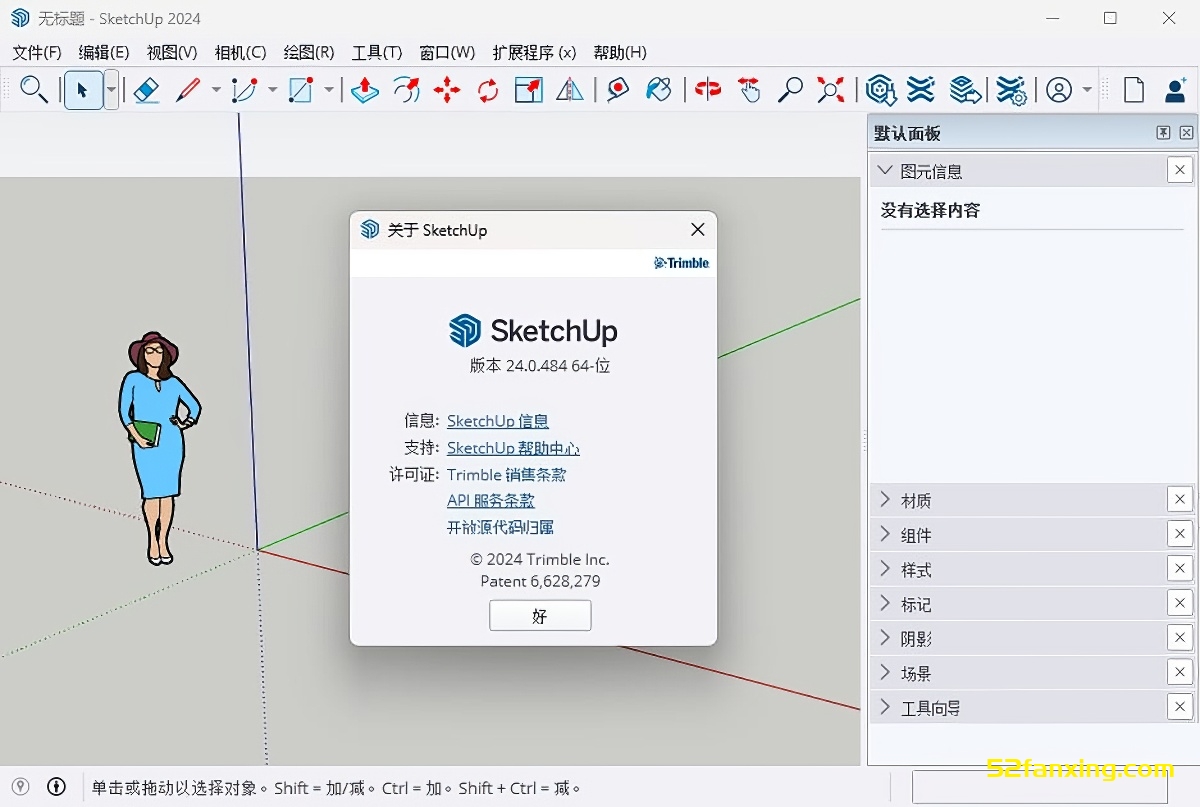Image resolution: width=1200 pixels, height=807 pixels.
Task: Click the 开放源代码归属 link
Action: click(500, 527)
